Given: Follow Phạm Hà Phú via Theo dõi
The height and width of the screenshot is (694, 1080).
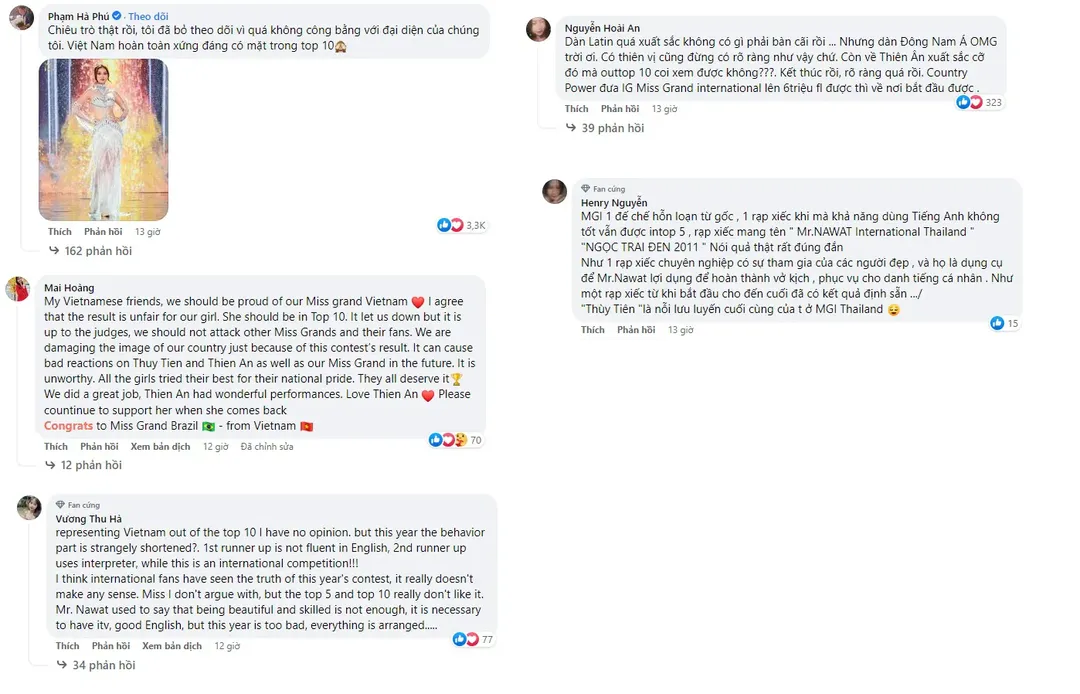Looking at the screenshot, I should tap(148, 16).
